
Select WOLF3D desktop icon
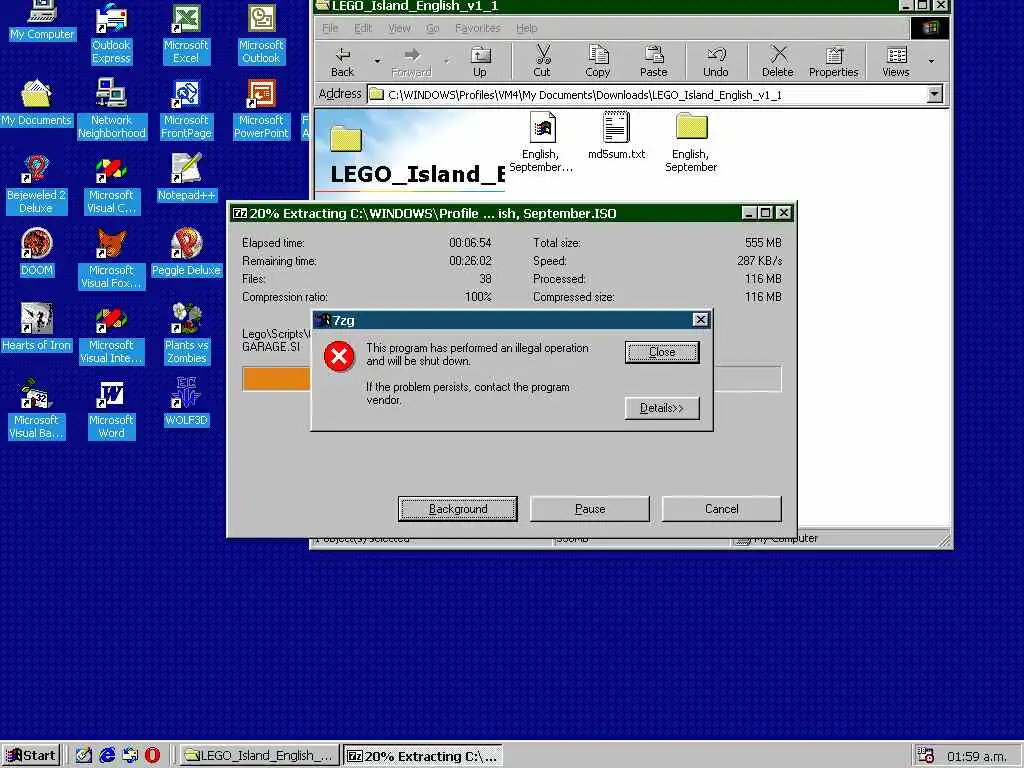[186, 402]
